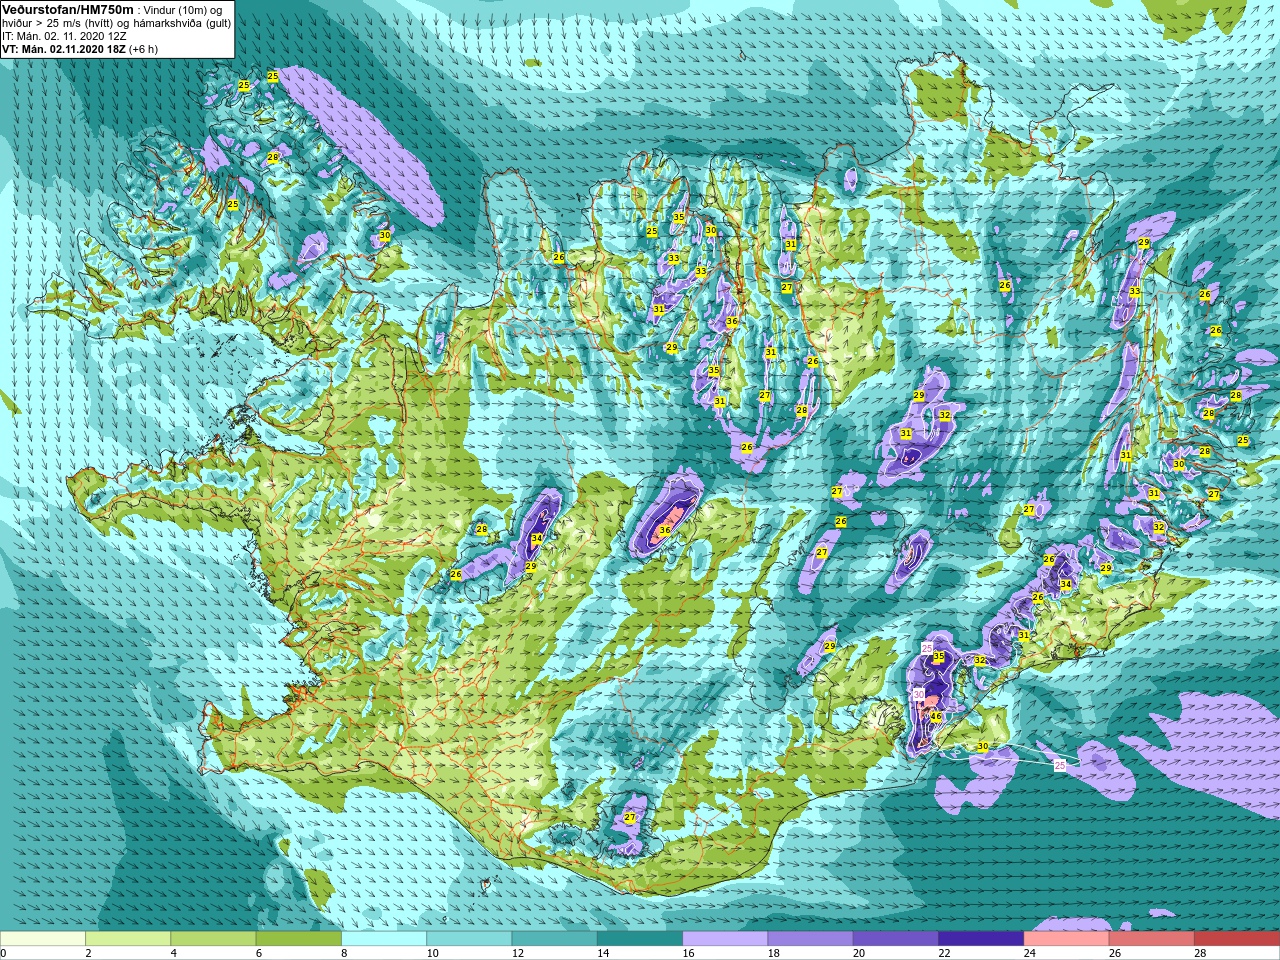Click the 24–26 m/s light pink legend swatch
The width and height of the screenshot is (1280, 960).
tap(1067, 939)
